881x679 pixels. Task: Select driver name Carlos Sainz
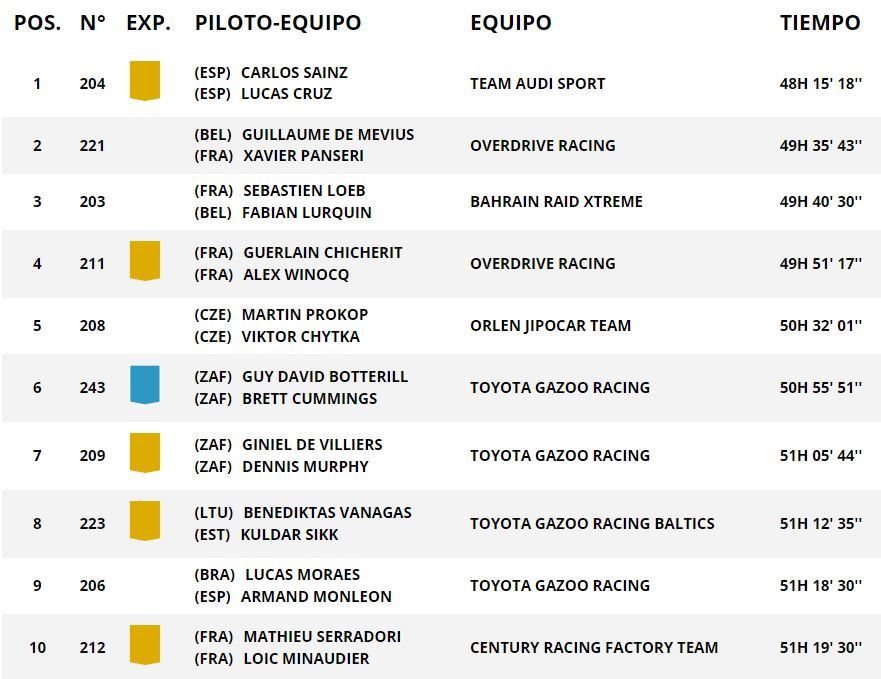tap(294, 72)
